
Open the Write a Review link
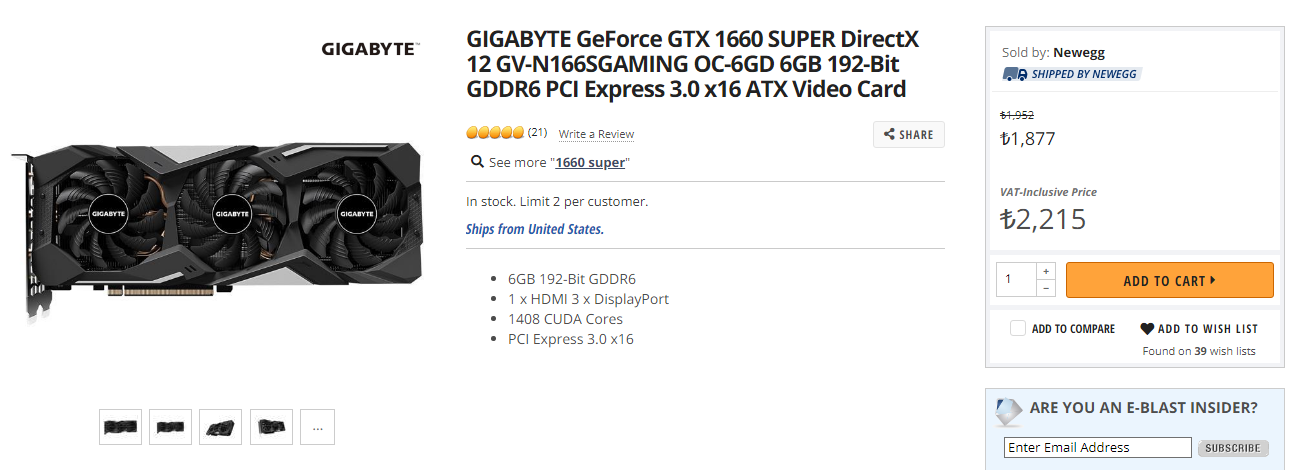[x=596, y=134]
